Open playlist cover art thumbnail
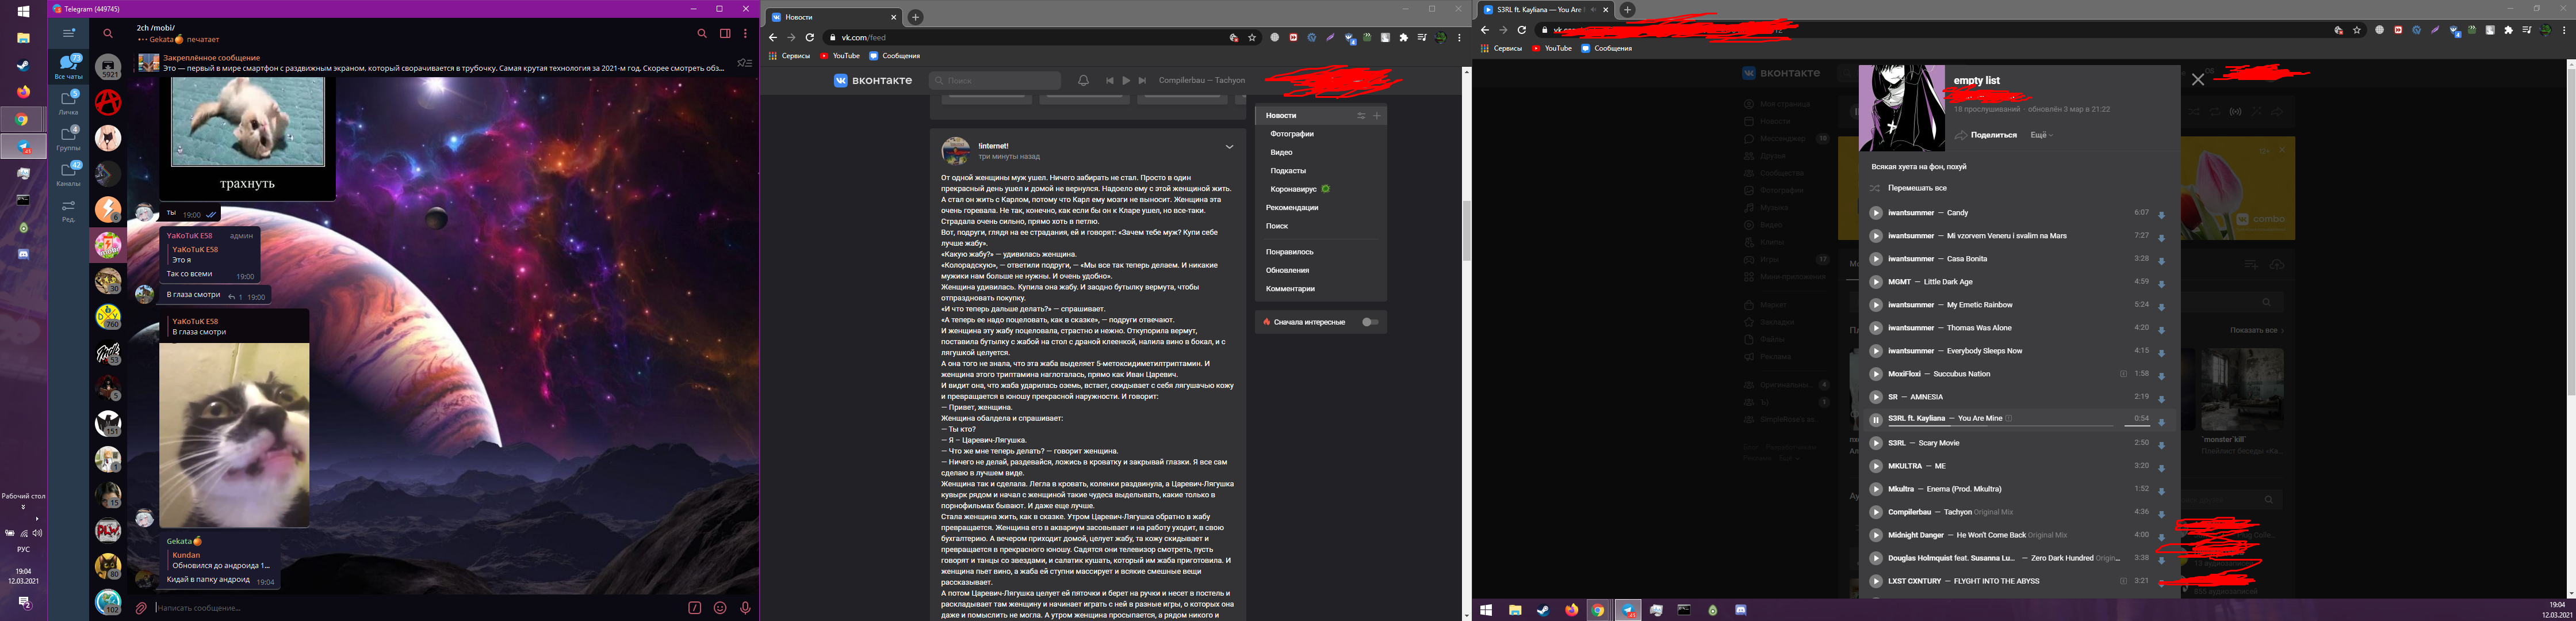Screen dimensions: 2576x621 coord(1902,108)
